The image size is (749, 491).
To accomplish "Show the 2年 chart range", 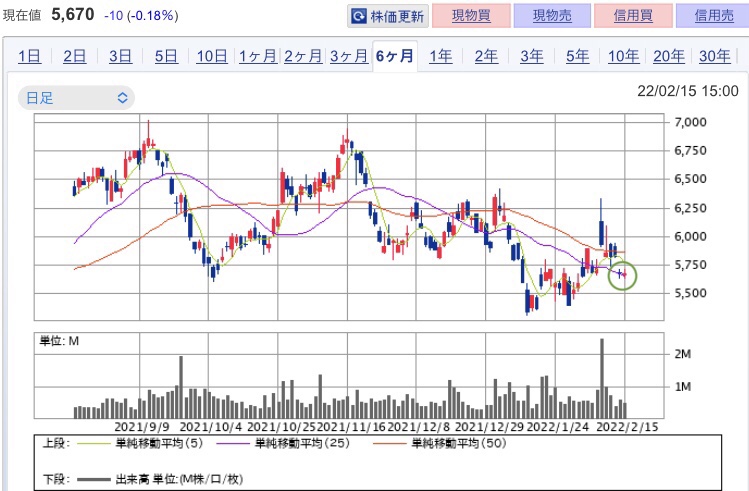I will coord(486,56).
